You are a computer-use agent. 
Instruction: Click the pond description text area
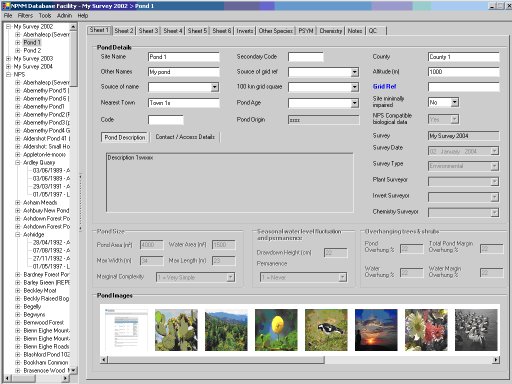click(x=230, y=182)
